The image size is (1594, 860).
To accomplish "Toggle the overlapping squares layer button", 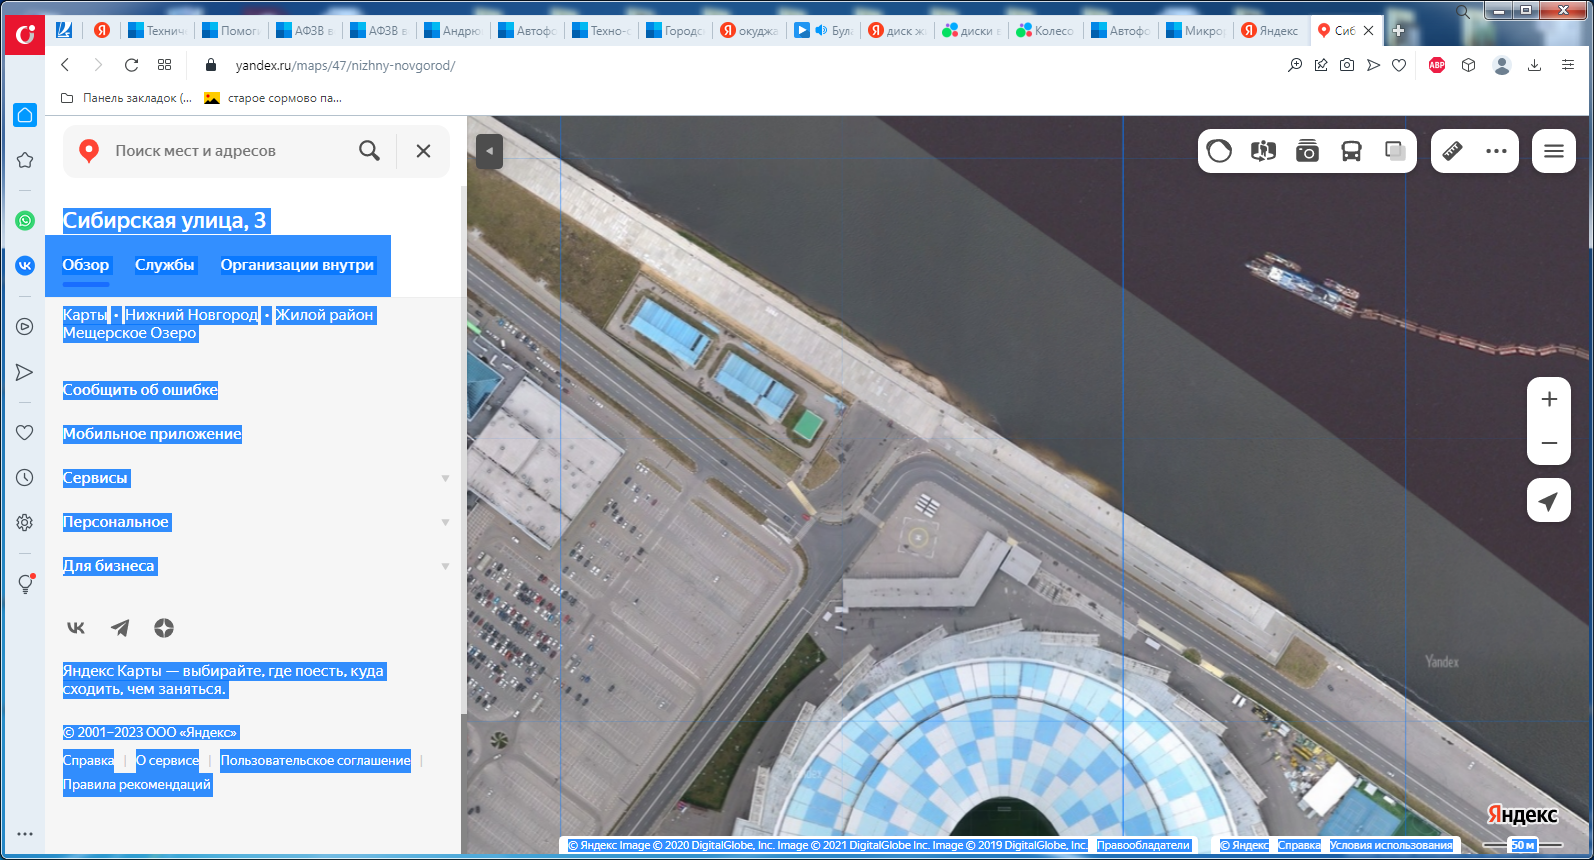I will (1395, 151).
